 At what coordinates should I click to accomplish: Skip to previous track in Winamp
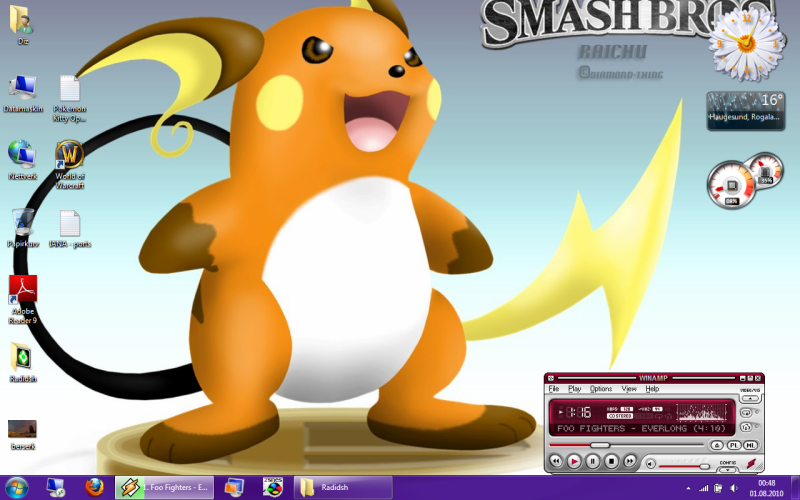click(555, 461)
